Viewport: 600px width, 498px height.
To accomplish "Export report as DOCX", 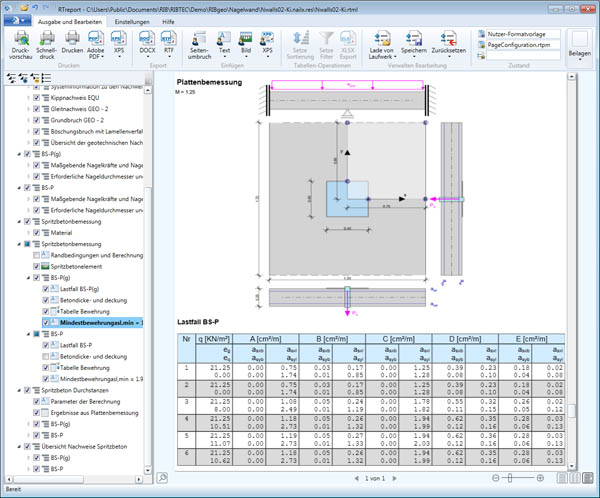I will click(147, 45).
